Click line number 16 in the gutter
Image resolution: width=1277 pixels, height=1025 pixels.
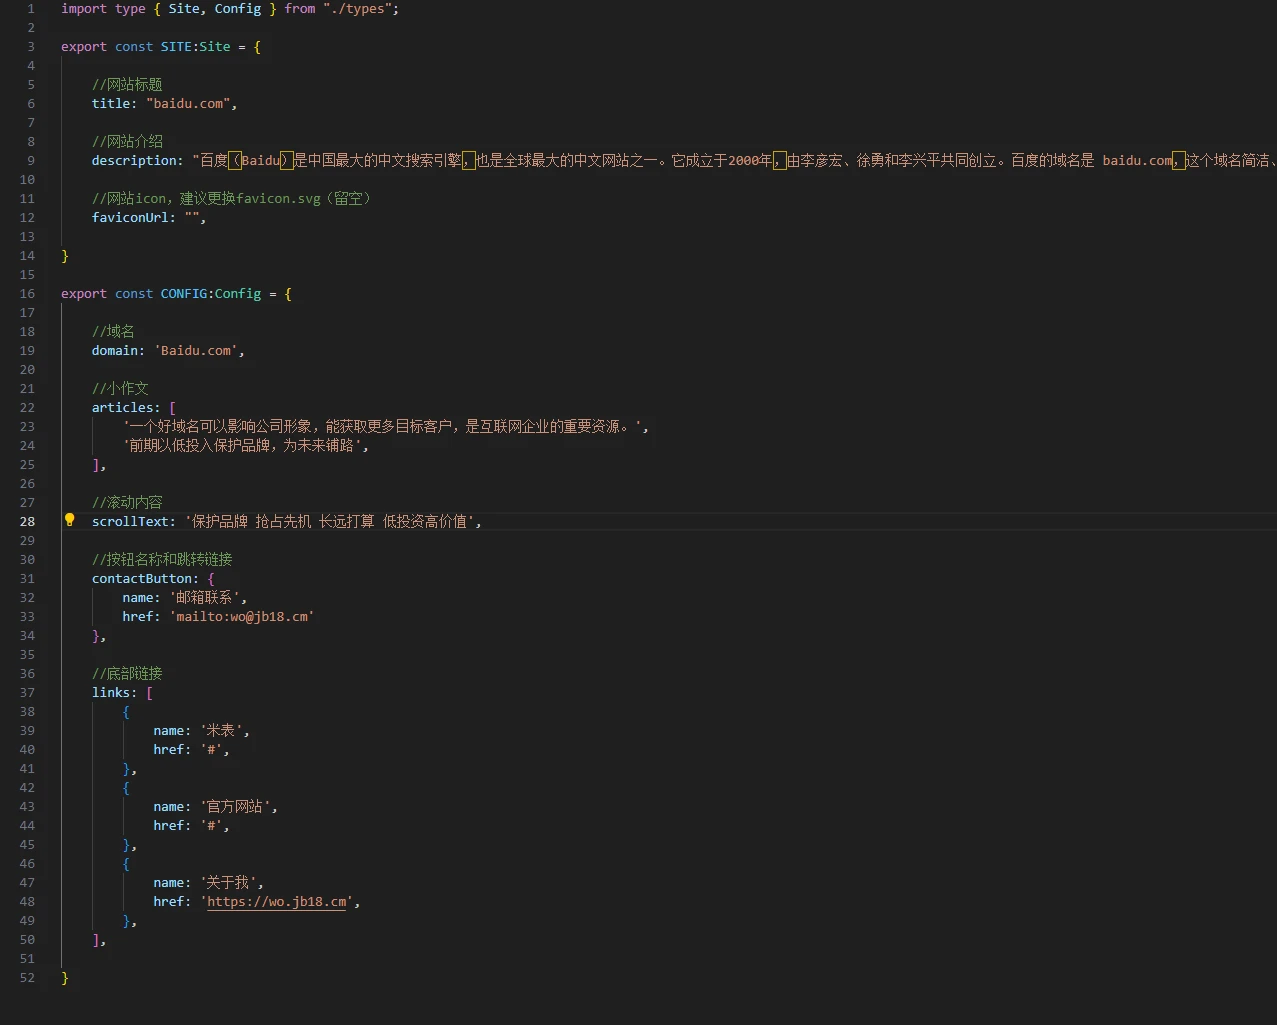pyautogui.click(x=27, y=294)
